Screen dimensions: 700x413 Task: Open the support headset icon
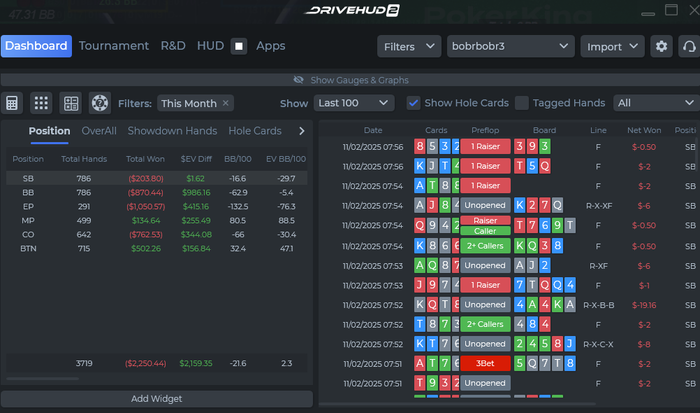tap(689, 46)
